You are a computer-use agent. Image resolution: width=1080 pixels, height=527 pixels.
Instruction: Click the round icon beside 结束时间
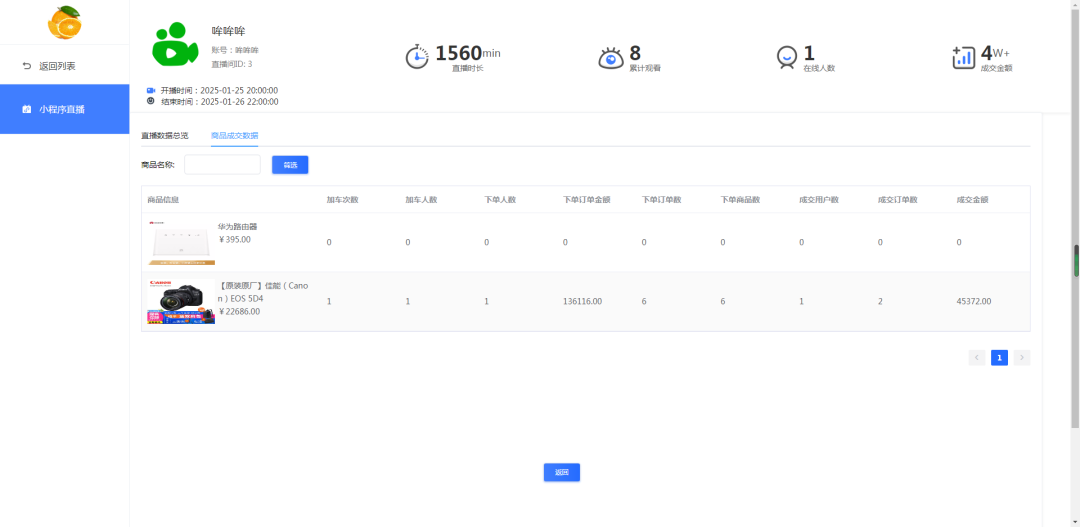tap(151, 101)
